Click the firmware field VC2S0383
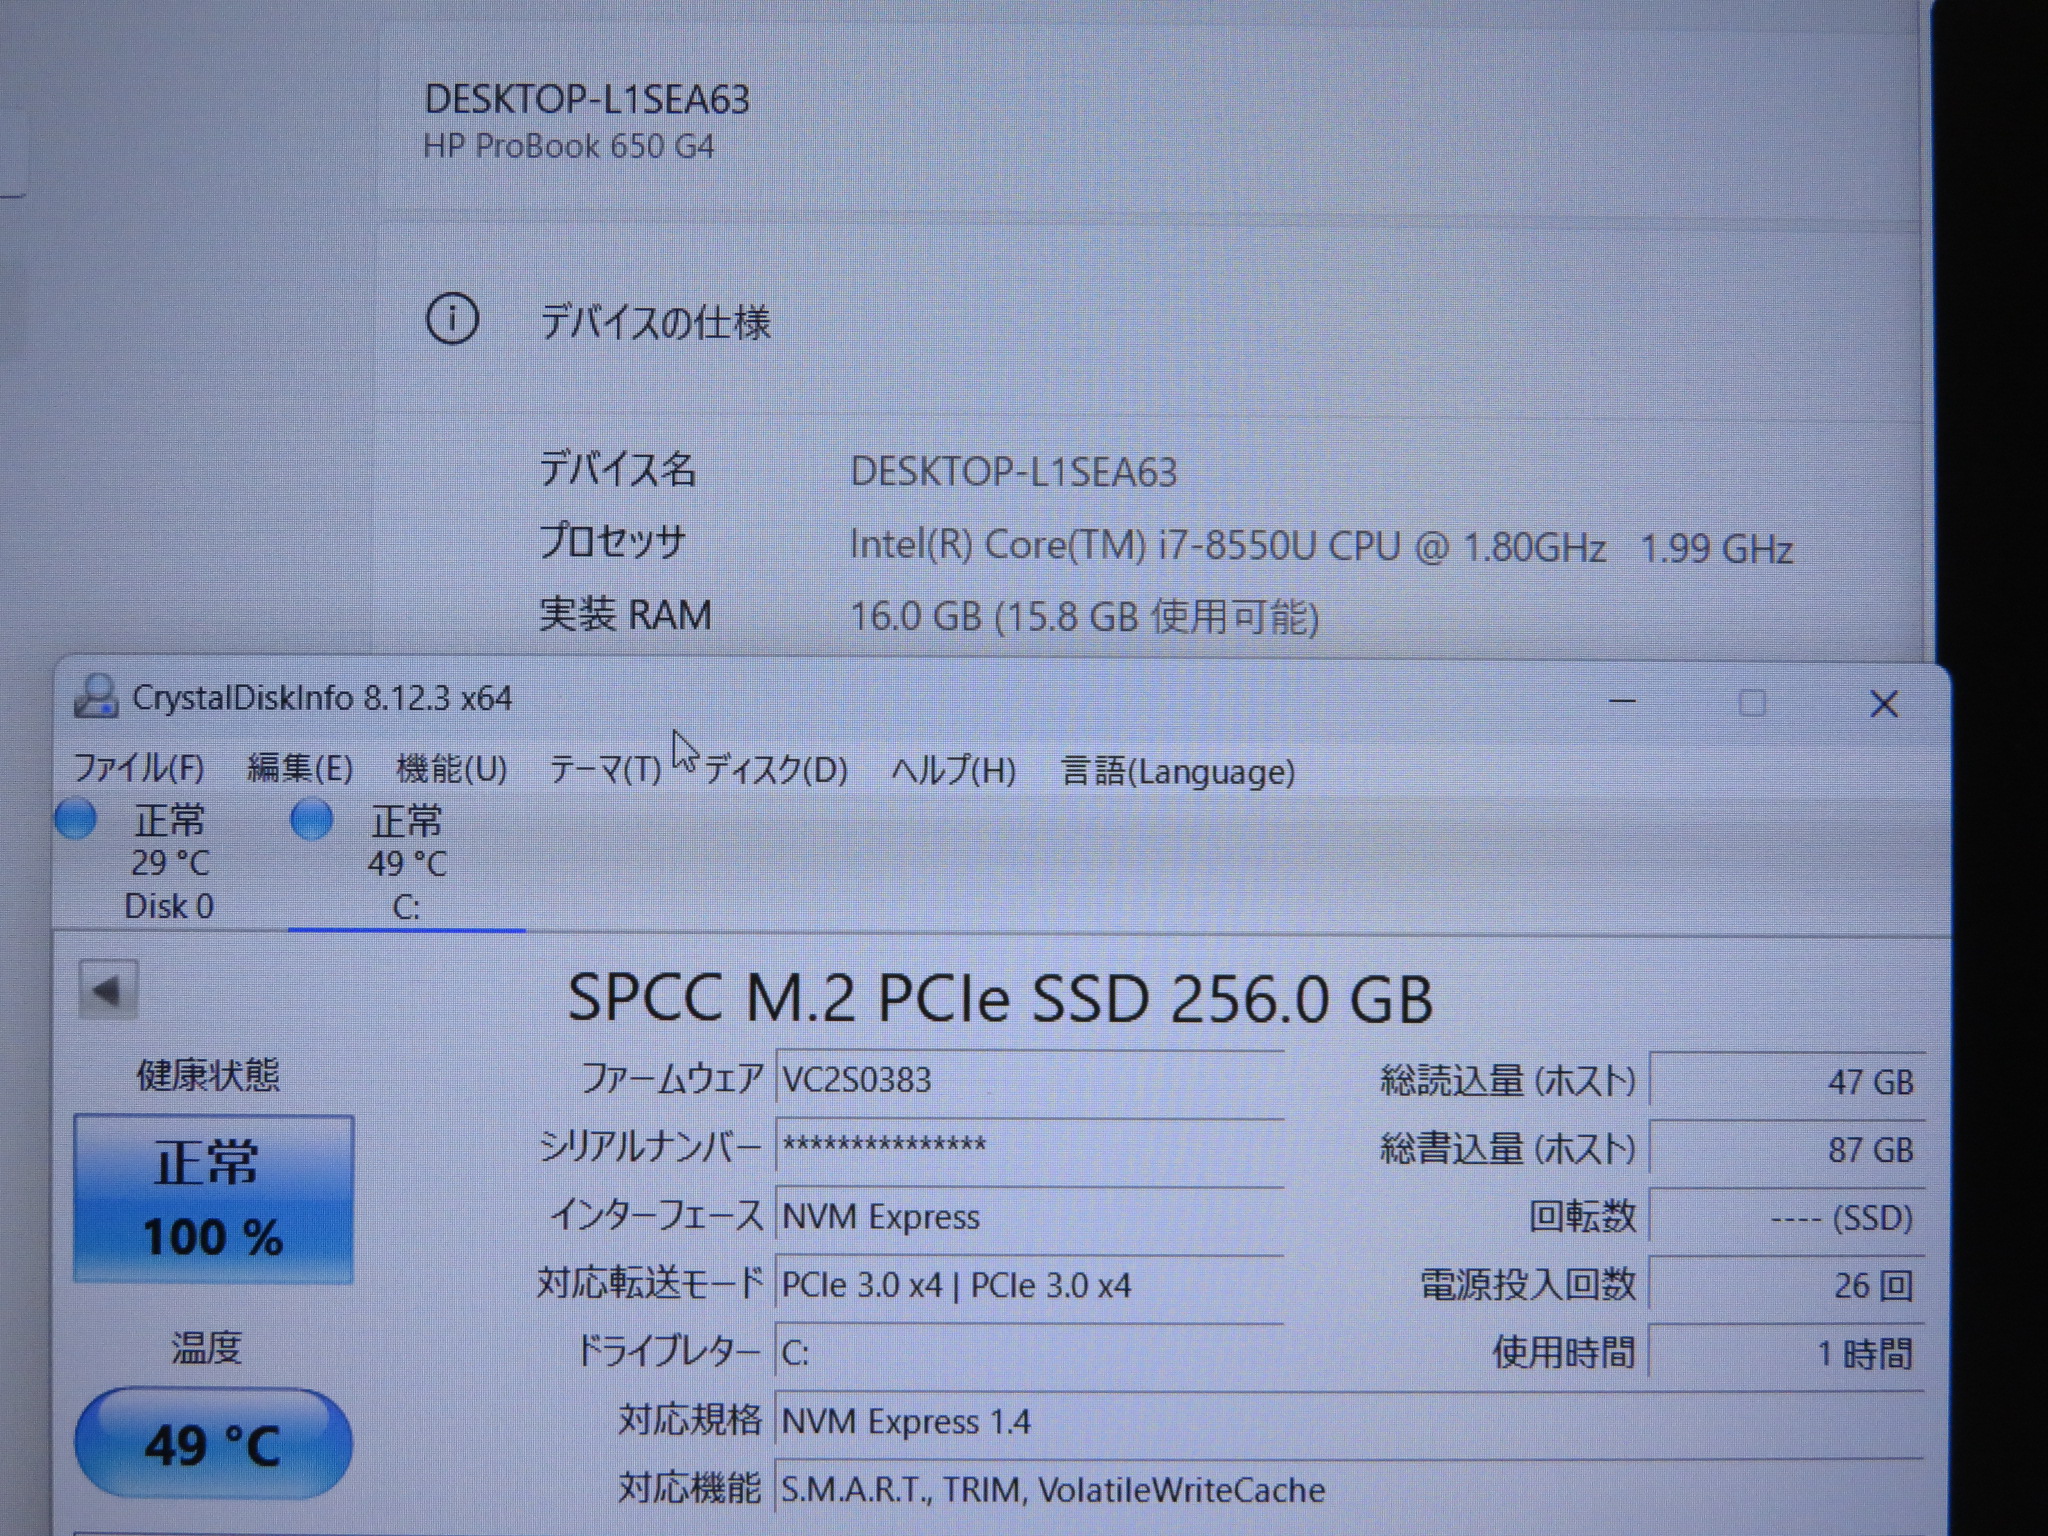The width and height of the screenshot is (2048, 1536). [1029, 1080]
